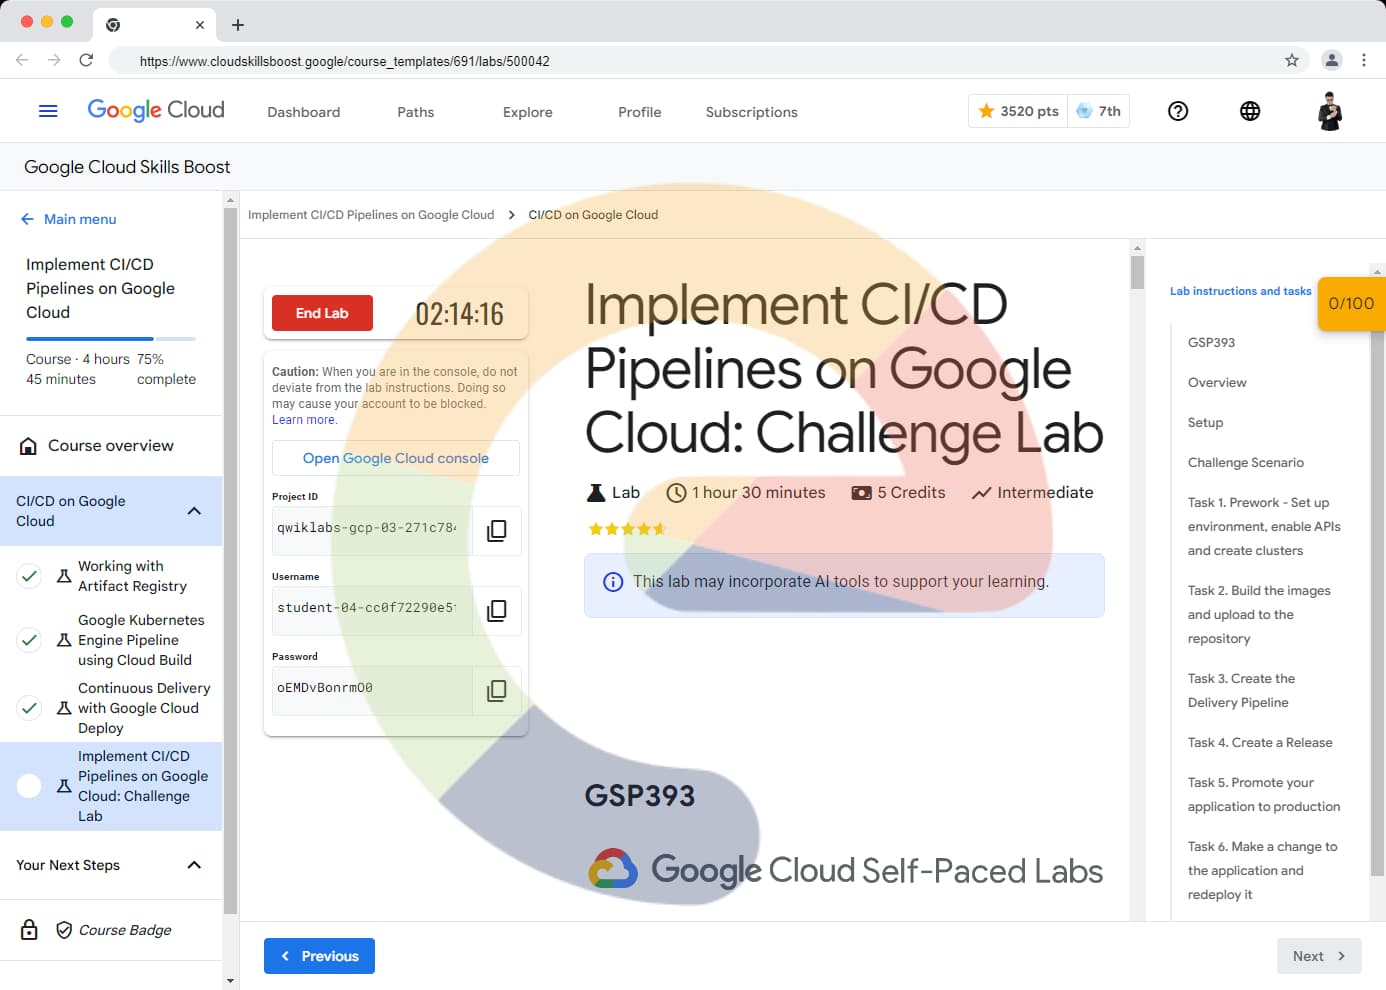The height and width of the screenshot is (990, 1386).
Task: Toggle the Challenge Lab completion circle
Action: point(30,786)
